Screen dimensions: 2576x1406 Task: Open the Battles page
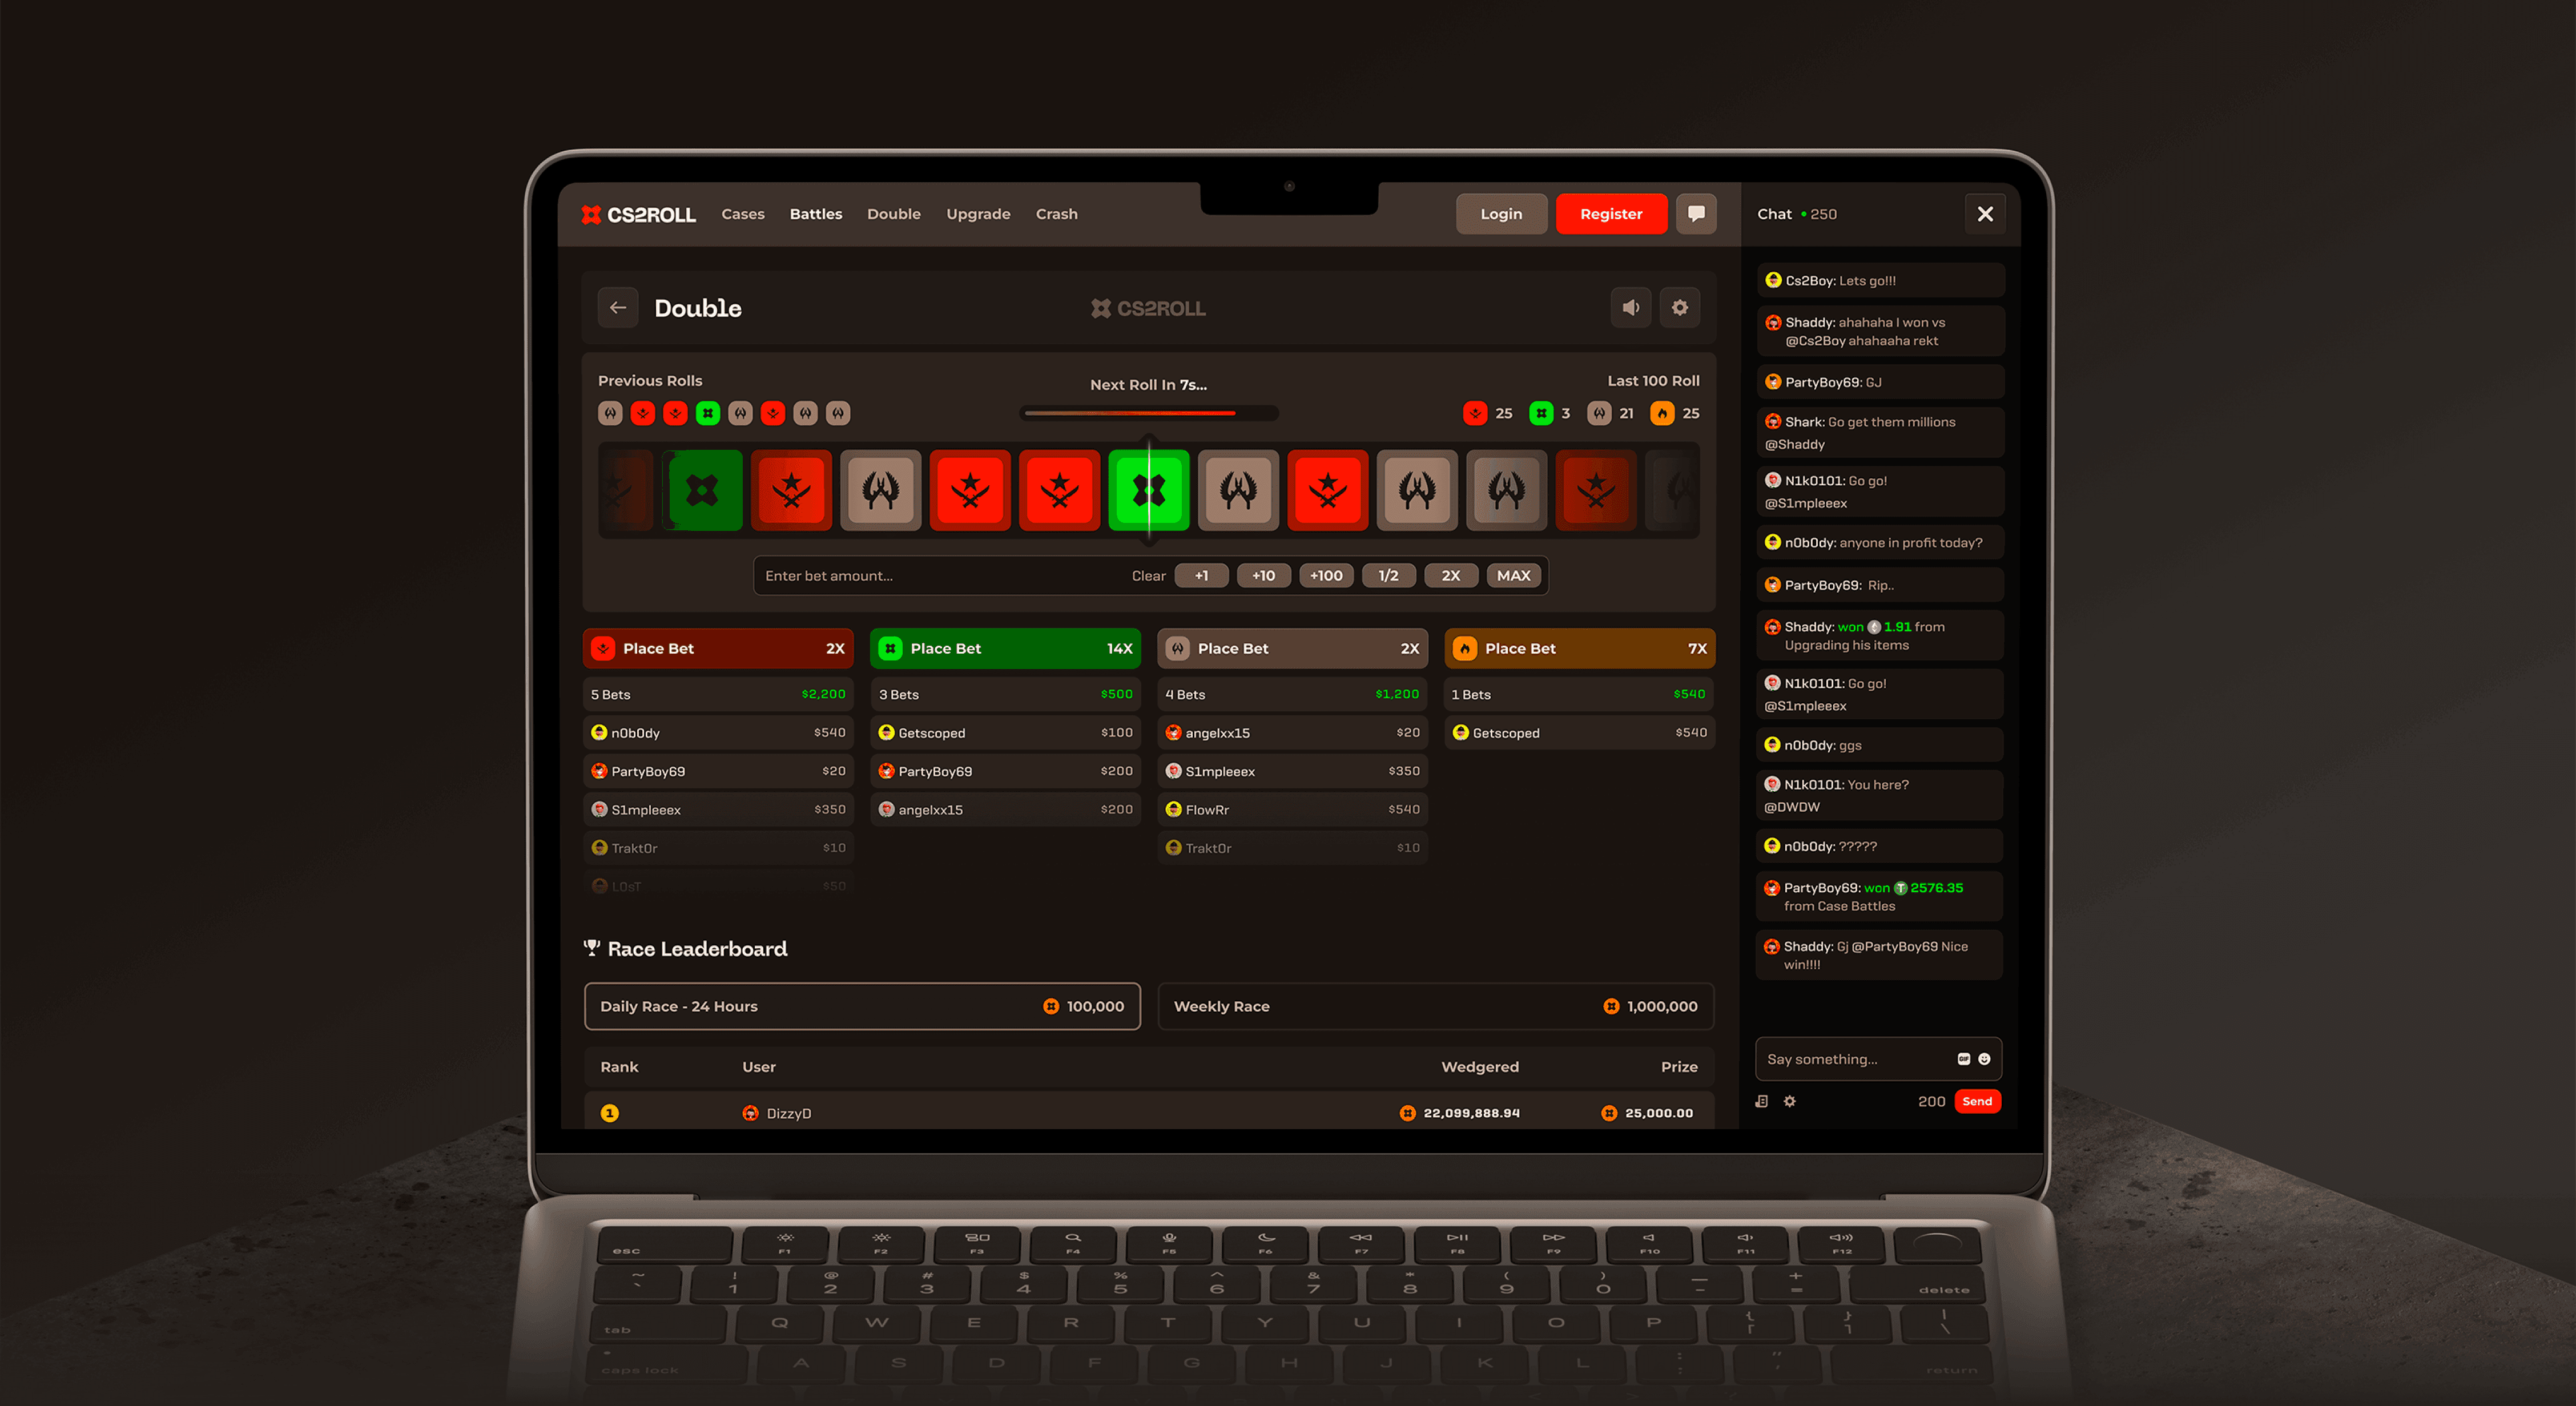coord(815,214)
